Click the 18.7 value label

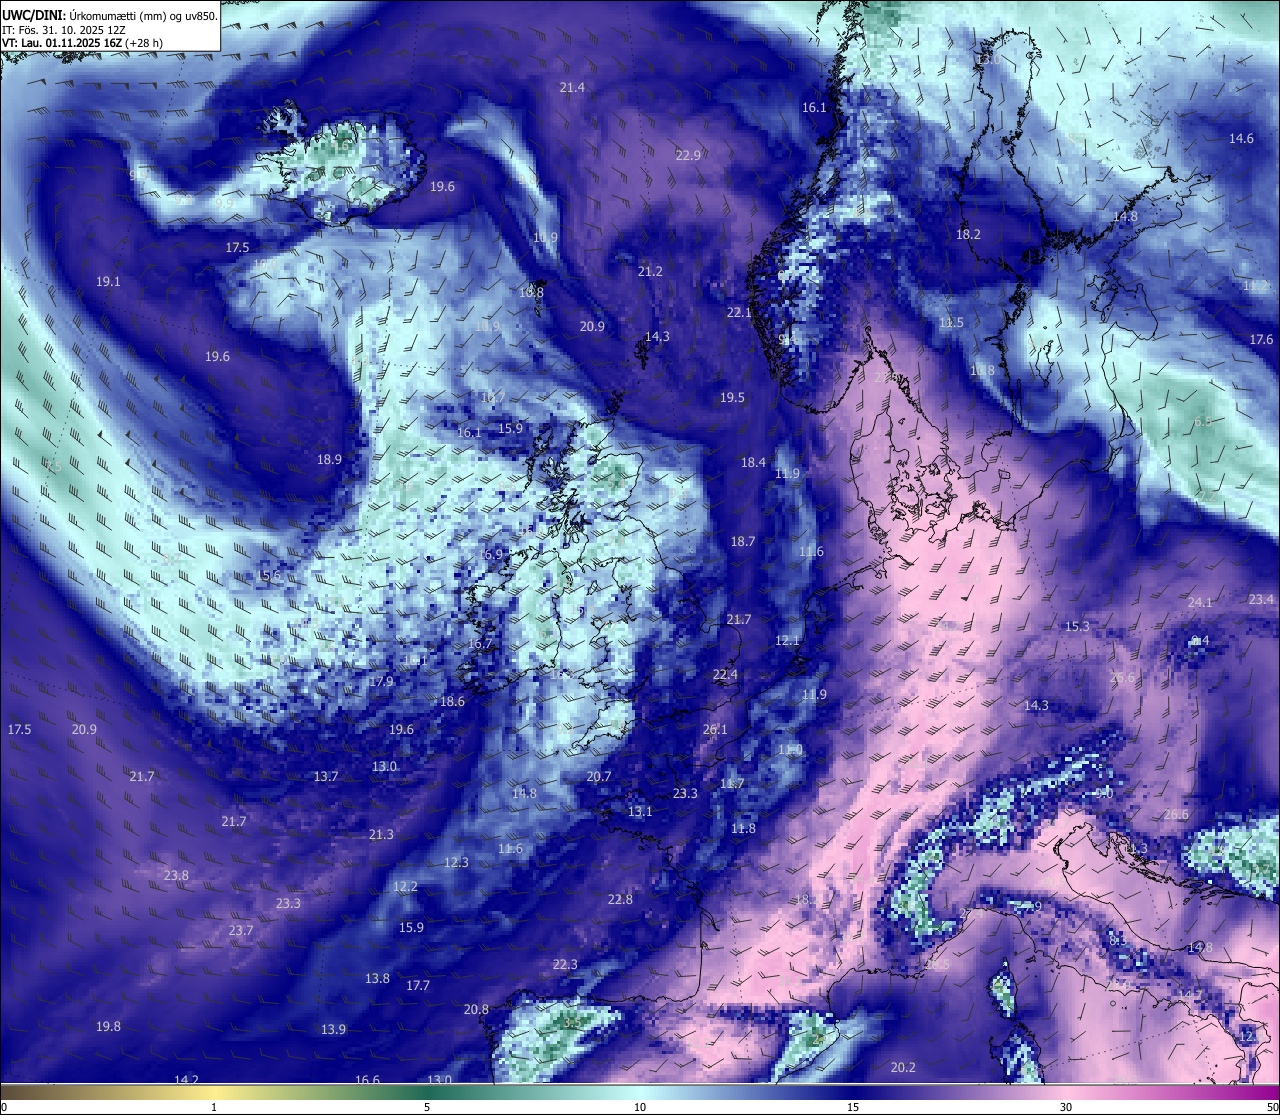[x=742, y=542]
